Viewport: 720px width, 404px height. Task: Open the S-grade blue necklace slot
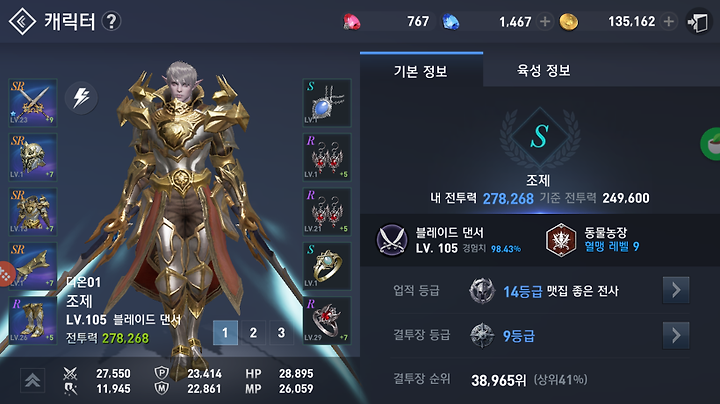[x=327, y=102]
